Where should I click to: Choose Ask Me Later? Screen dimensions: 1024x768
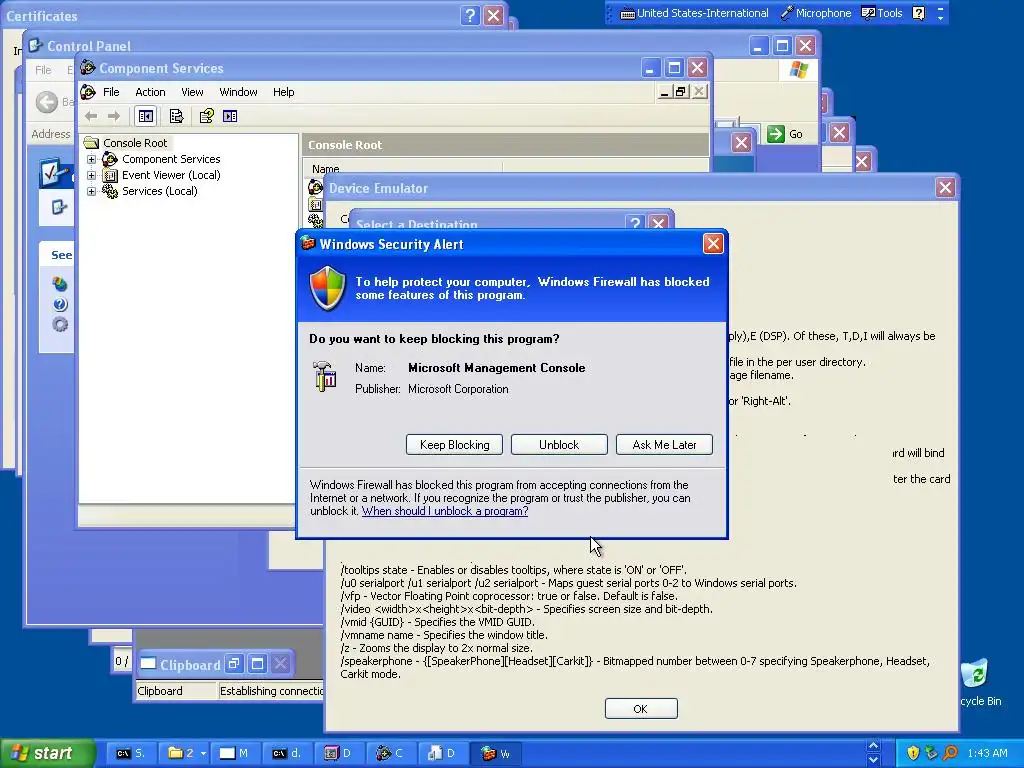pyautogui.click(x=664, y=445)
